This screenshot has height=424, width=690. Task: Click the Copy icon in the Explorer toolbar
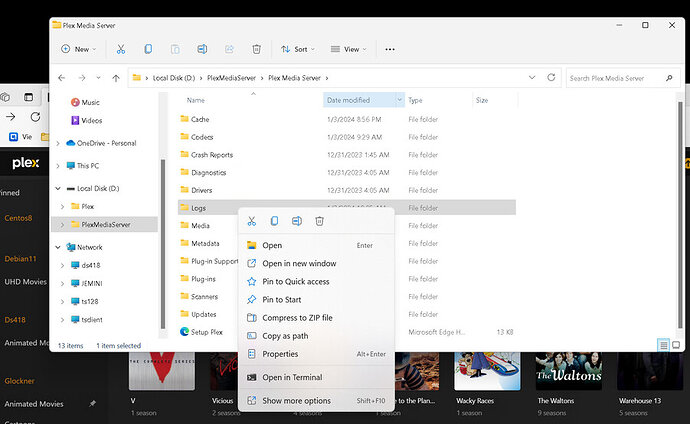tap(148, 49)
